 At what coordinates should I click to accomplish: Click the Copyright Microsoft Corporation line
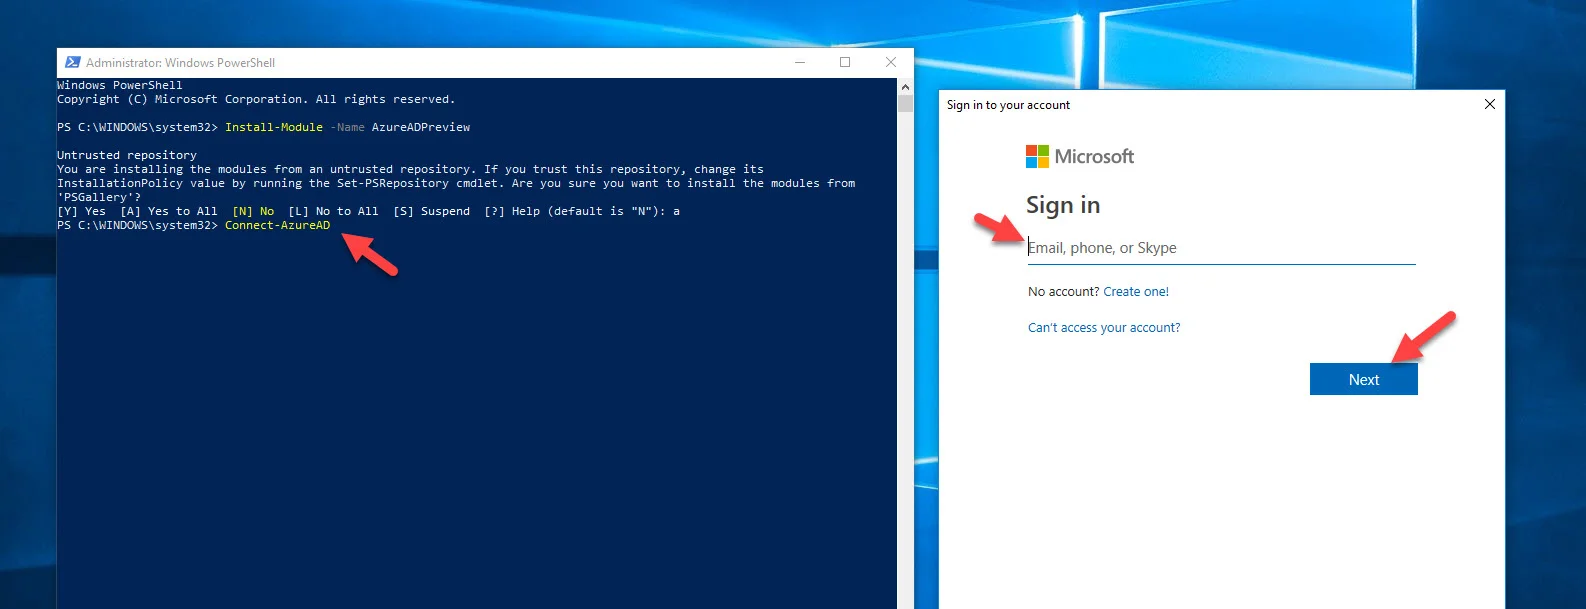[256, 99]
